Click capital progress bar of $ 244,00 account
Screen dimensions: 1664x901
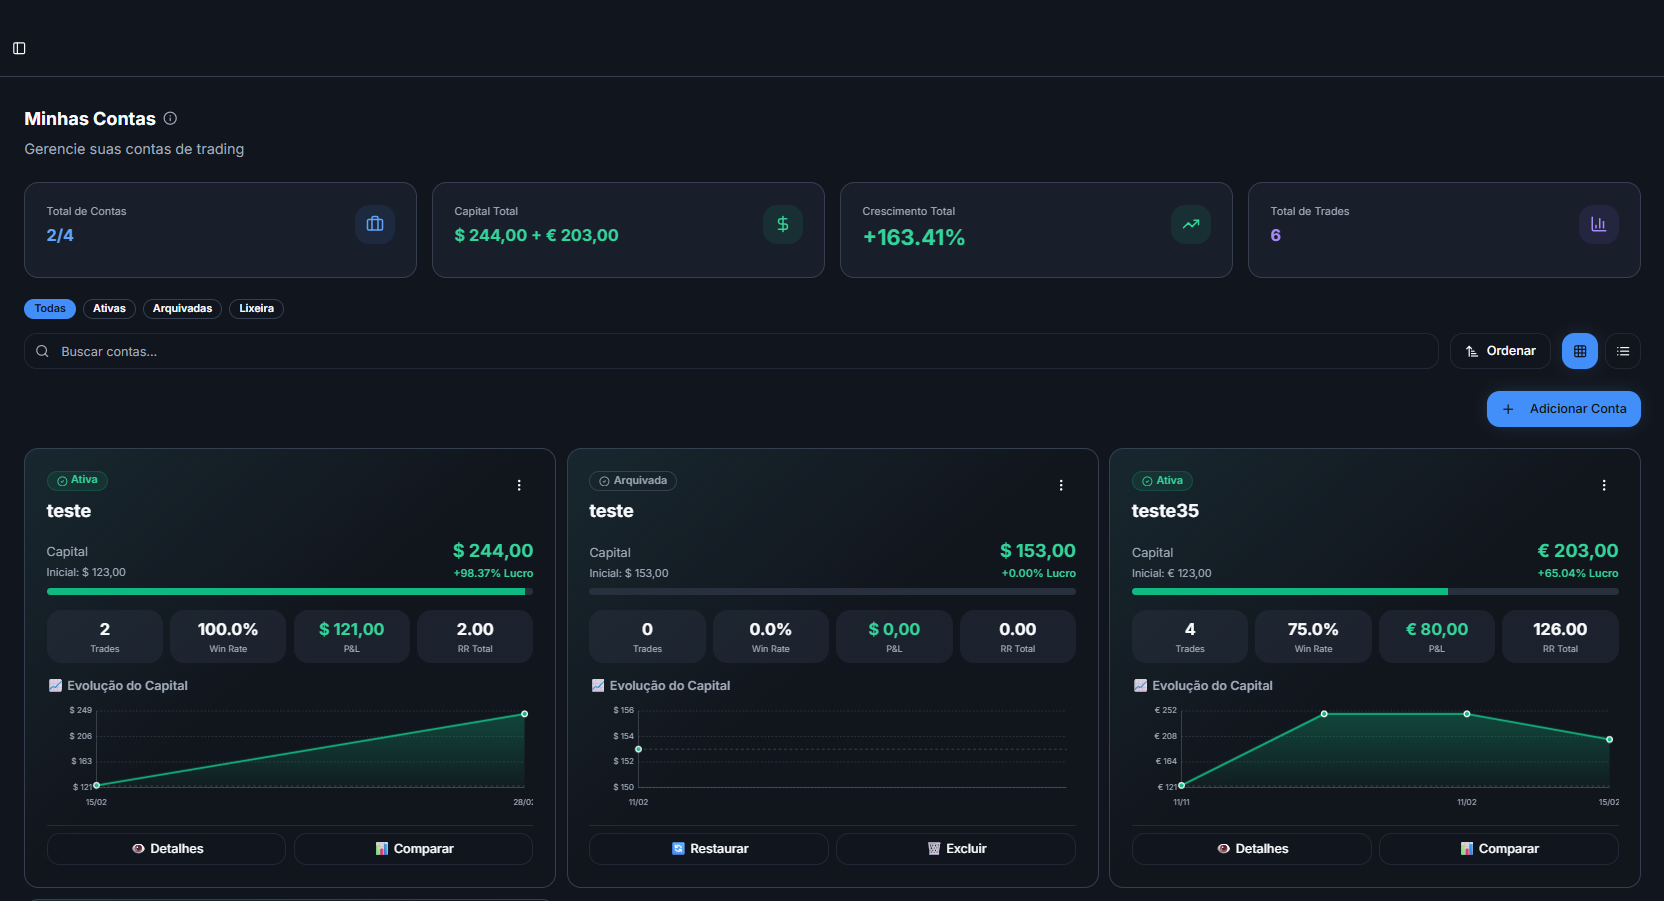(290, 592)
